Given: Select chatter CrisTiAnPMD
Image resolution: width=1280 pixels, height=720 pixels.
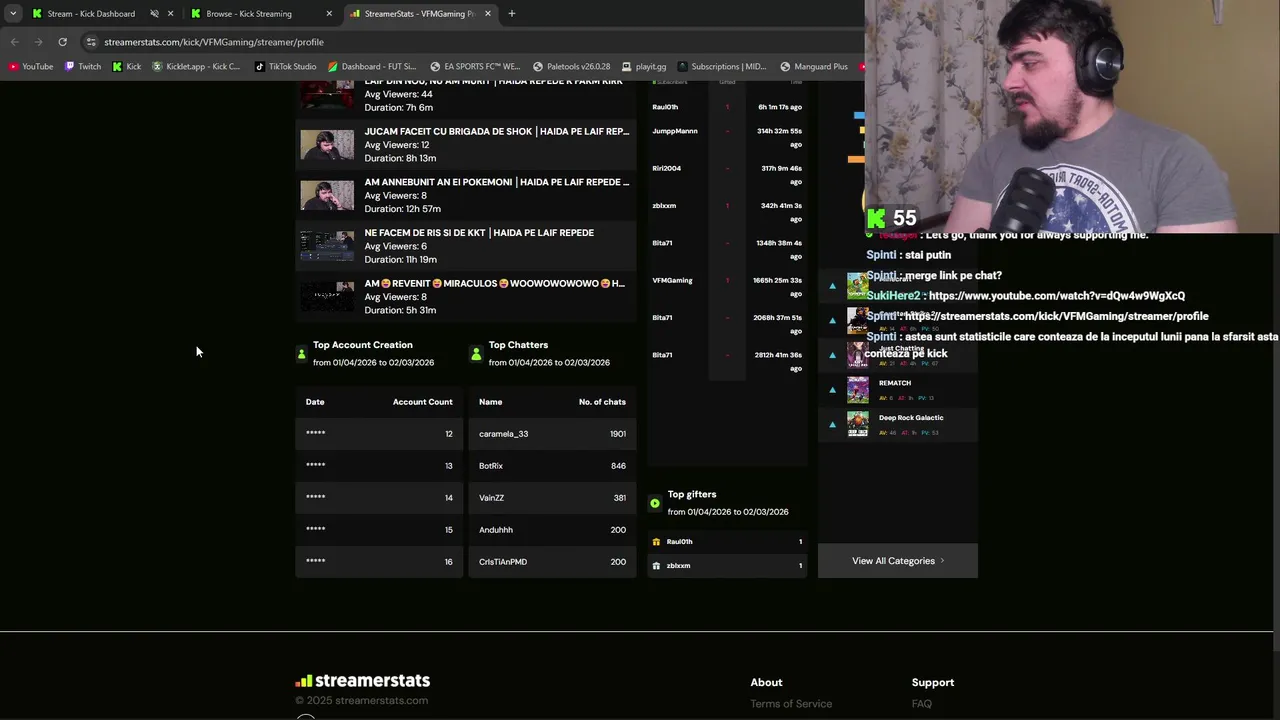Looking at the screenshot, I should [x=503, y=562].
